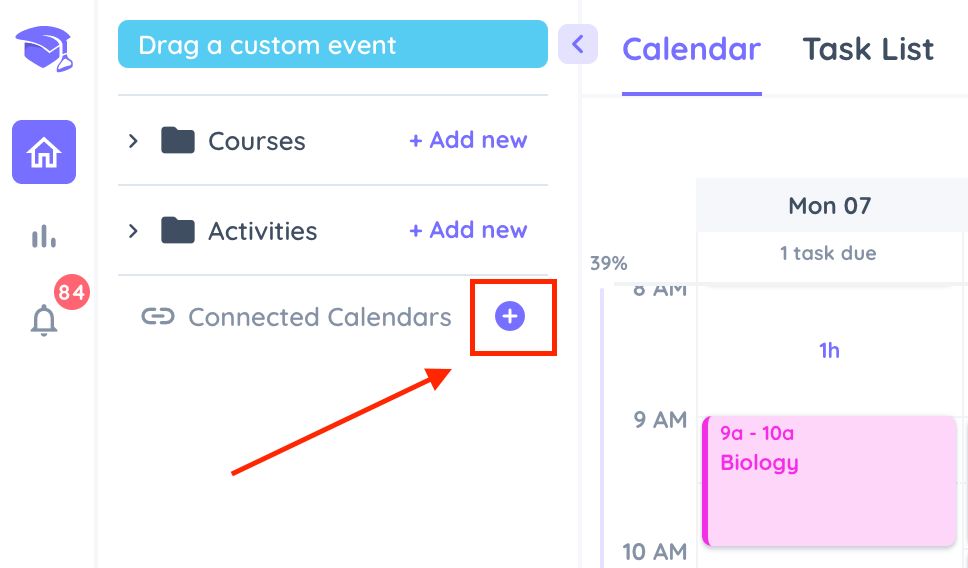This screenshot has width=968, height=568.
Task: Switch to the Task List tab
Action: tap(868, 49)
